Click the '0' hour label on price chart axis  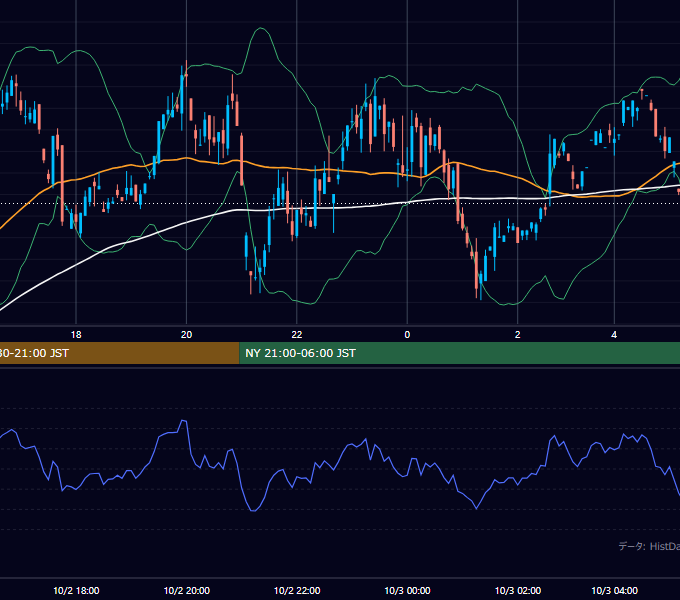407,335
